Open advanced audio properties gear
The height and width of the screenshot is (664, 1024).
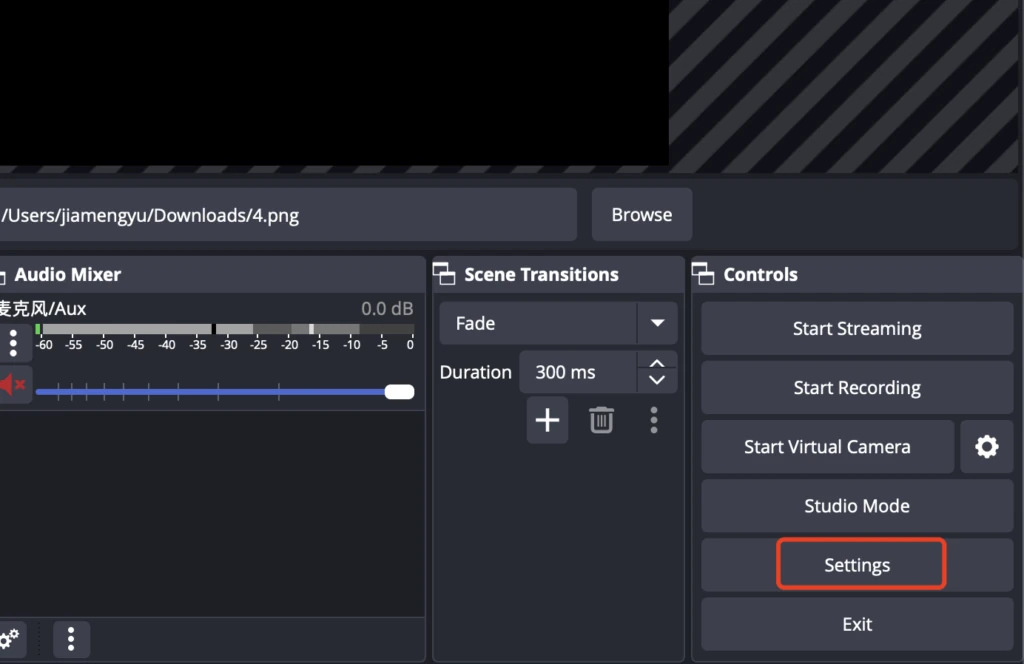(x=10, y=638)
